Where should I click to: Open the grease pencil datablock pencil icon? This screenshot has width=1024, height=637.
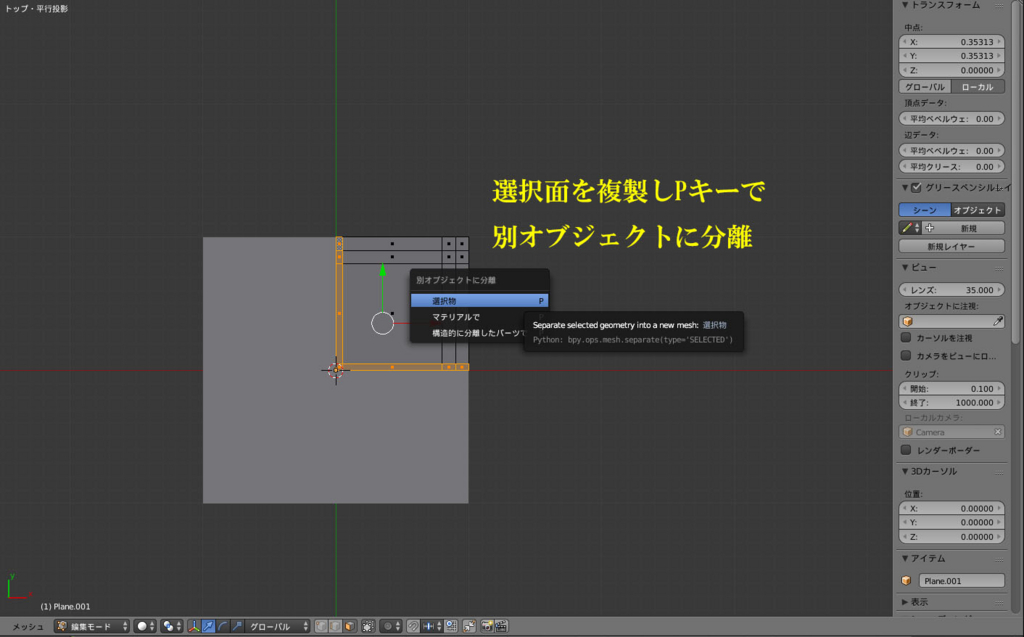910,228
